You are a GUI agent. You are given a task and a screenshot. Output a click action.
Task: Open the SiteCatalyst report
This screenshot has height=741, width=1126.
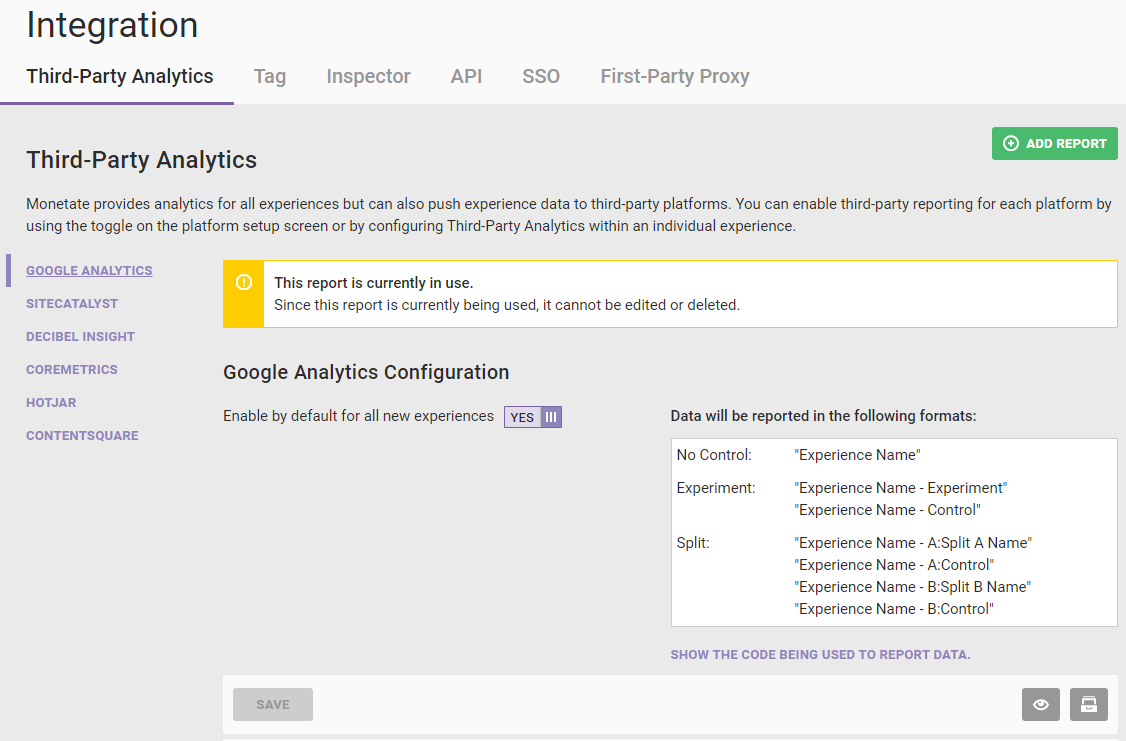tap(72, 304)
